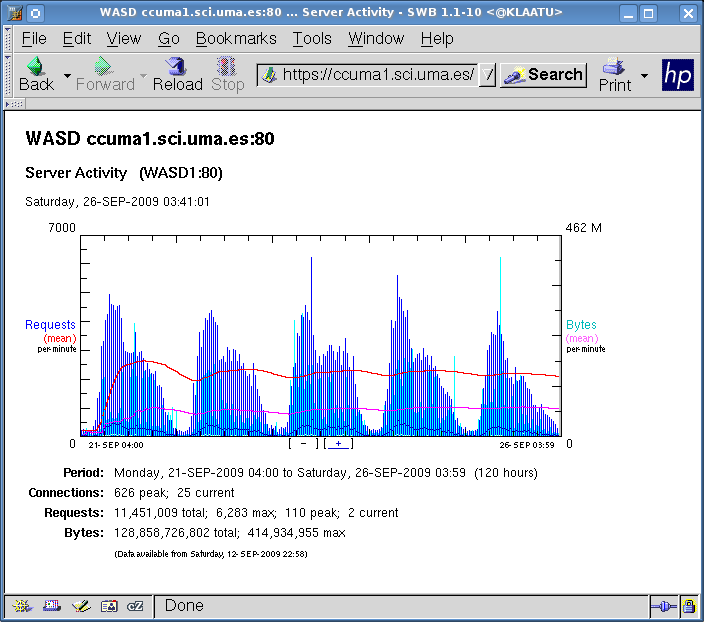Collapse the menu bar grippy handle
This screenshot has height=622, width=704.
click(x=8, y=39)
